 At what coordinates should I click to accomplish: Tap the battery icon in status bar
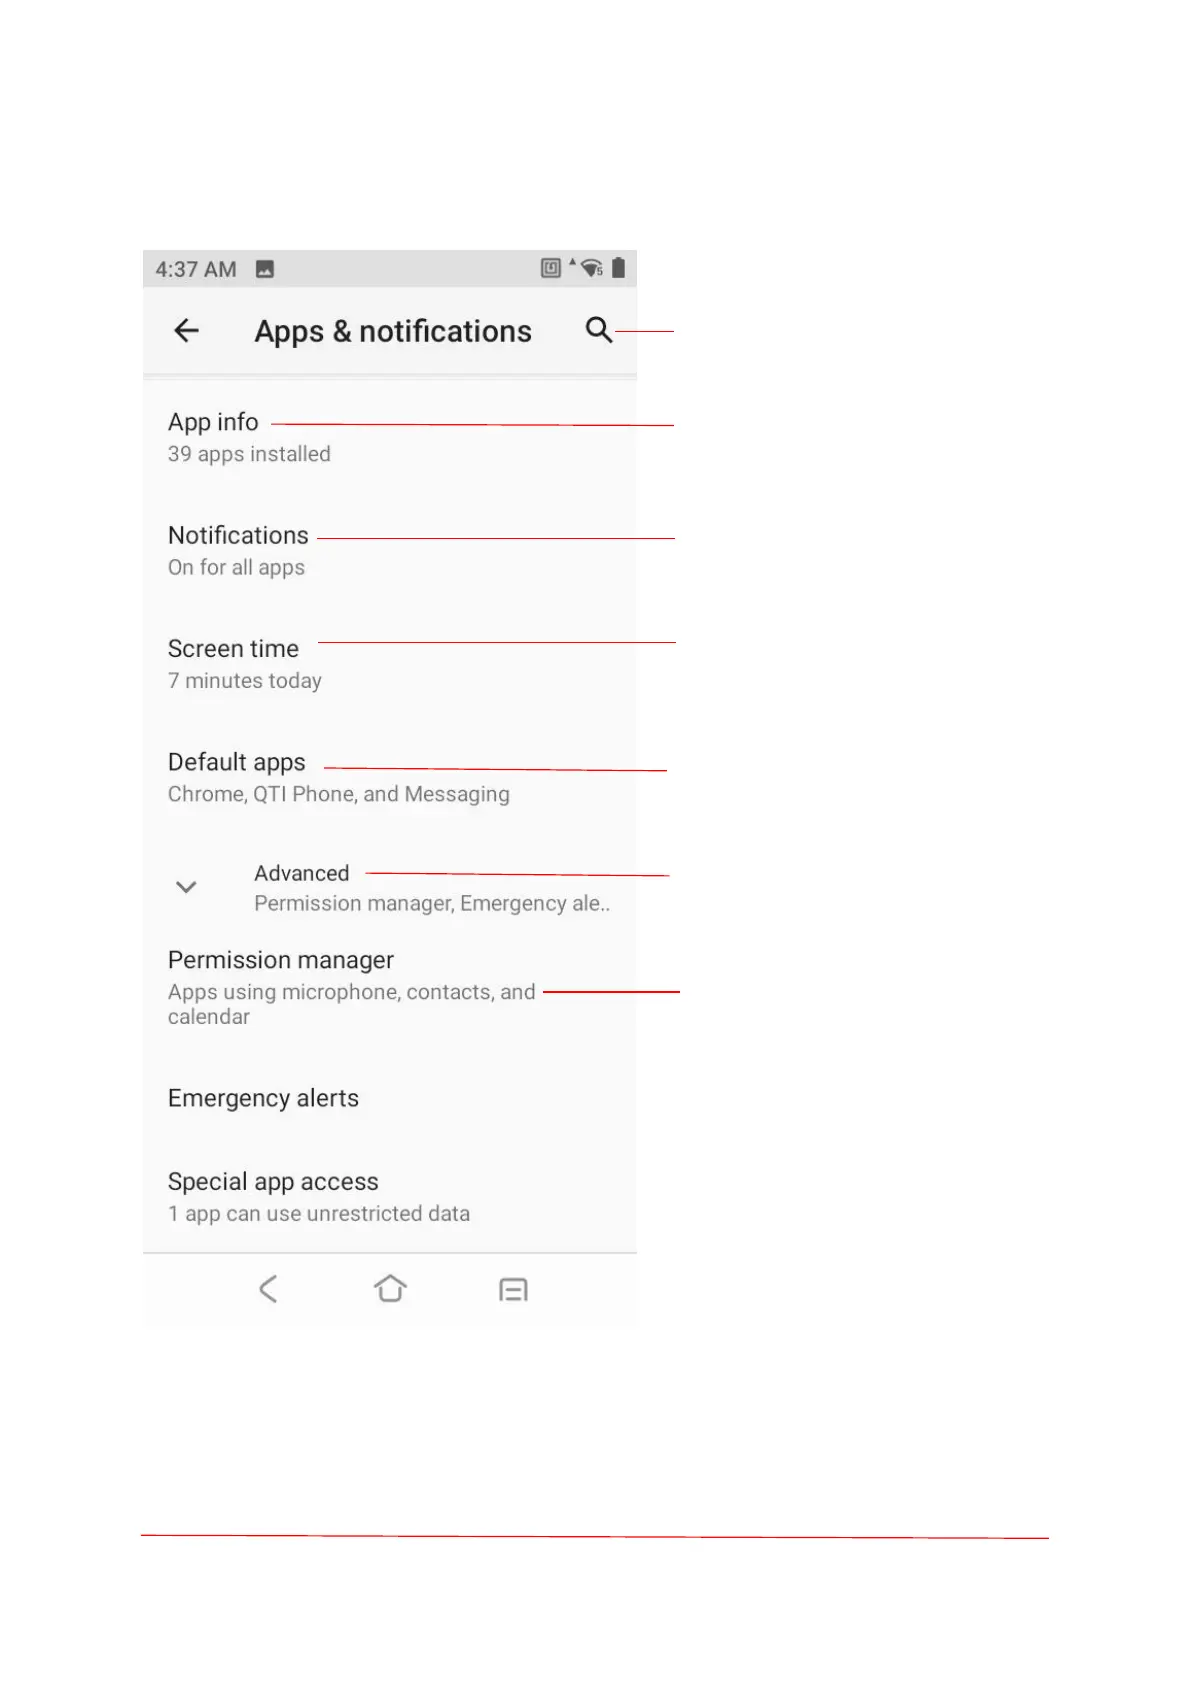point(619,268)
